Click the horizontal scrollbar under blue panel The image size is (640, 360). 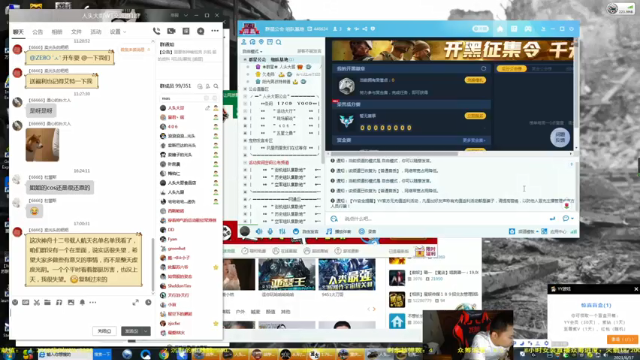point(394,154)
